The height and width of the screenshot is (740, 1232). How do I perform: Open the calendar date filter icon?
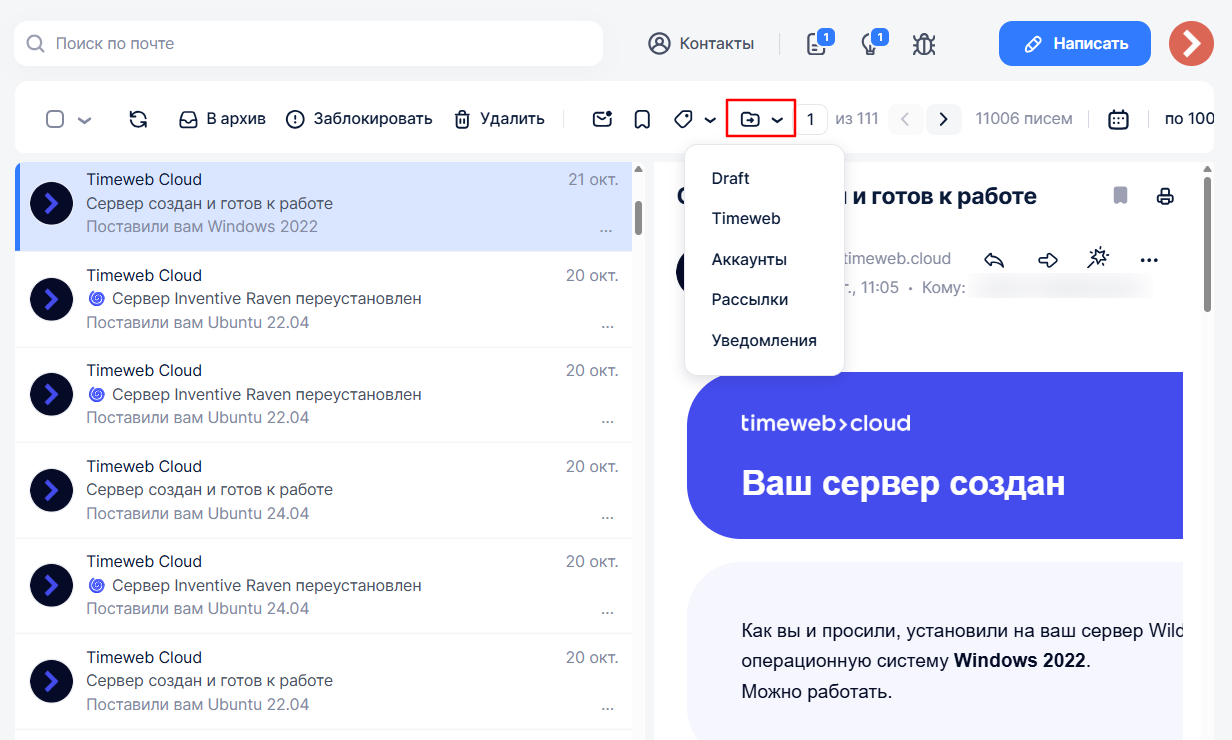[x=1118, y=119]
